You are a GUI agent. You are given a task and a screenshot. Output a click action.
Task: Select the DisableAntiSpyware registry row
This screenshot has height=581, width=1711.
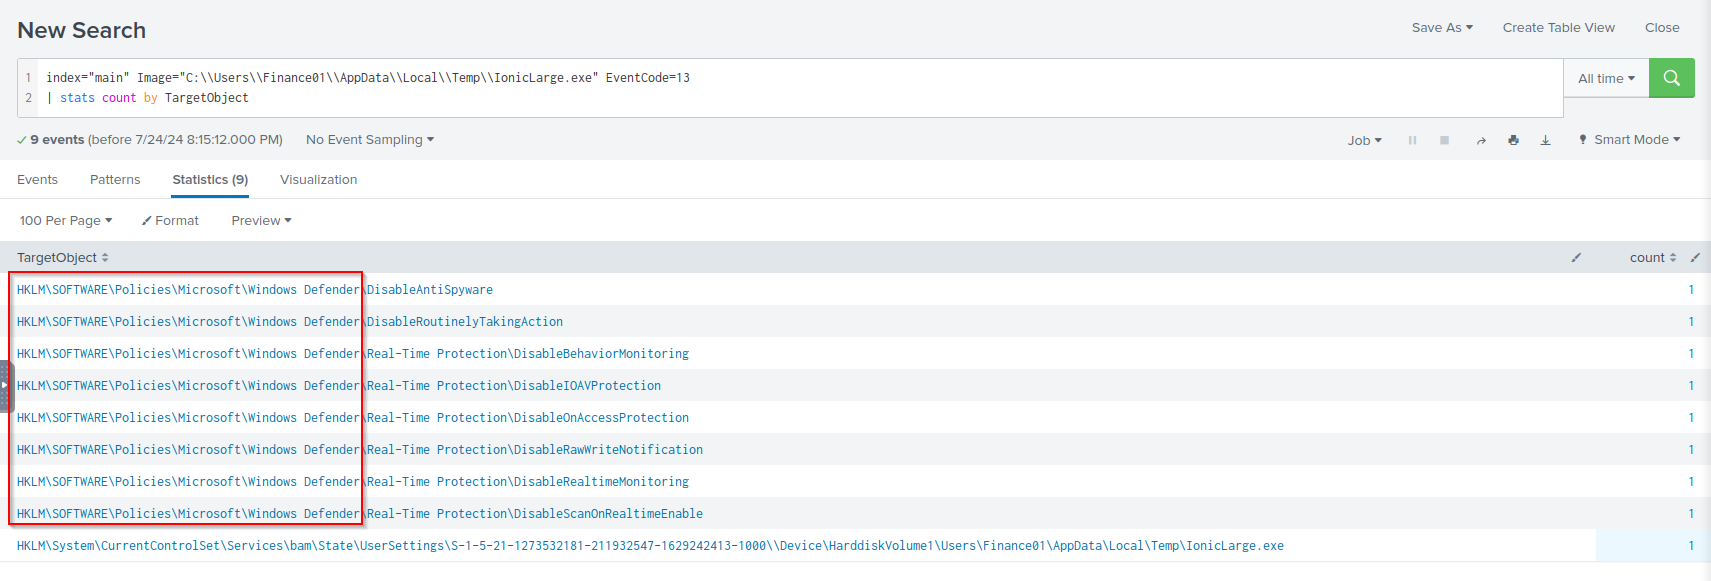coord(254,290)
